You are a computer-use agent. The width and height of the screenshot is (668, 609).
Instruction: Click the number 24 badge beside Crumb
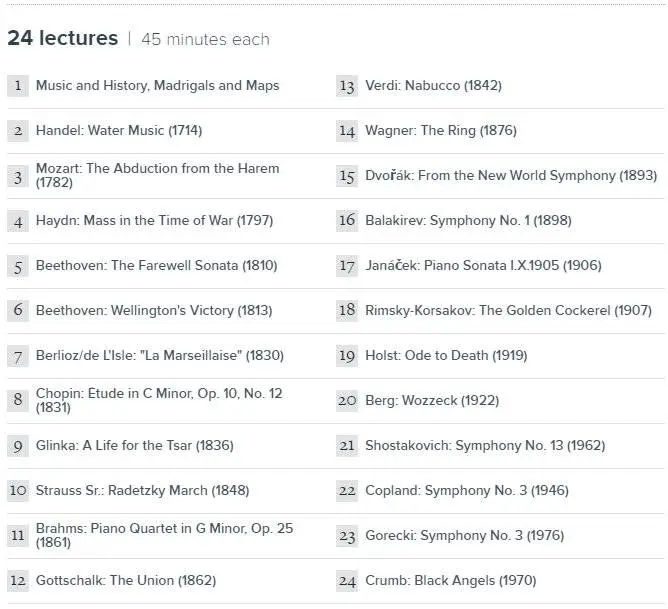point(347,581)
